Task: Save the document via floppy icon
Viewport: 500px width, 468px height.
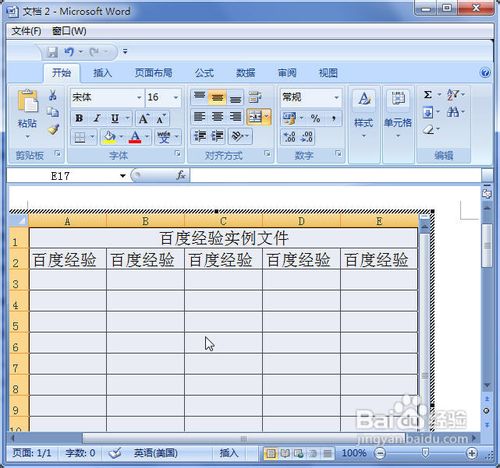Action: (52, 52)
